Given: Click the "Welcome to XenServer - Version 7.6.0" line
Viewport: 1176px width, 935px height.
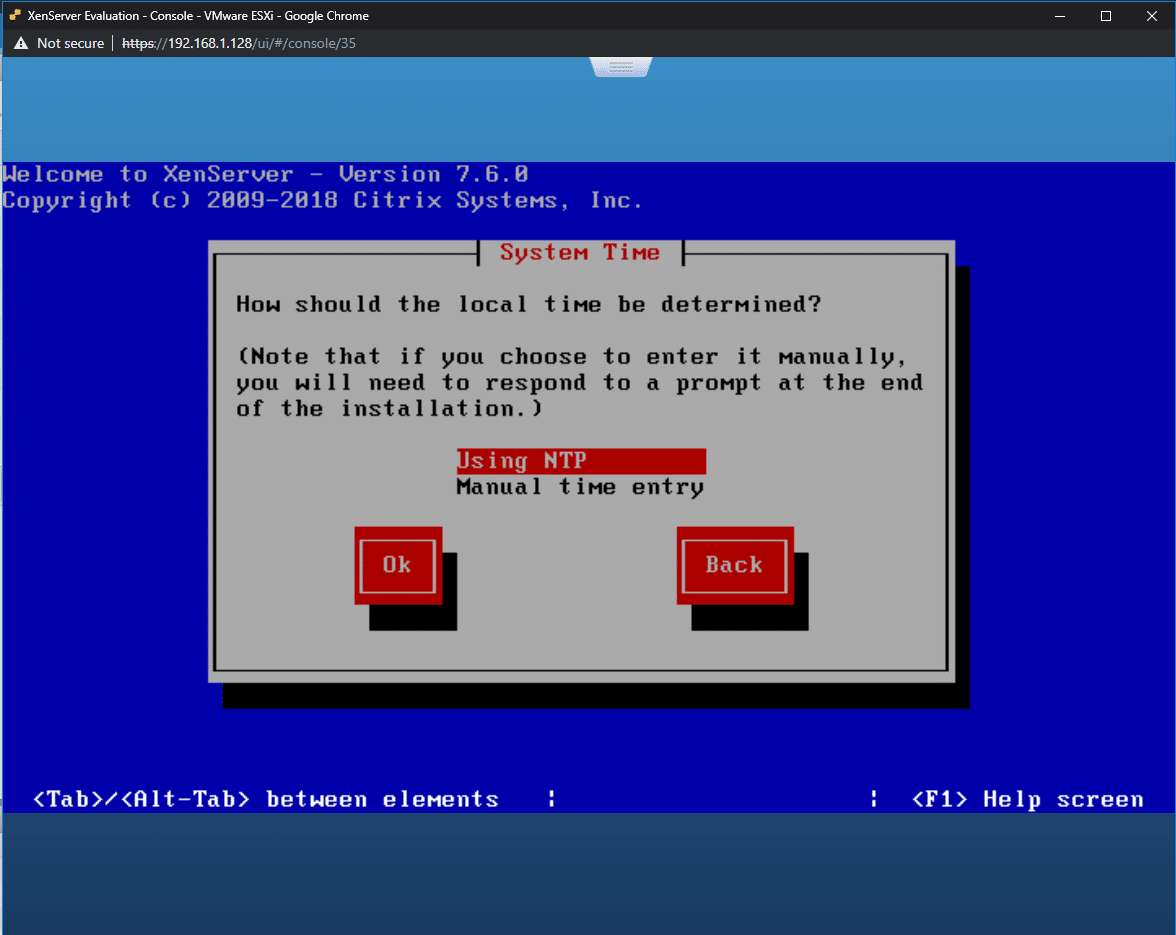Looking at the screenshot, I should click(x=266, y=175).
